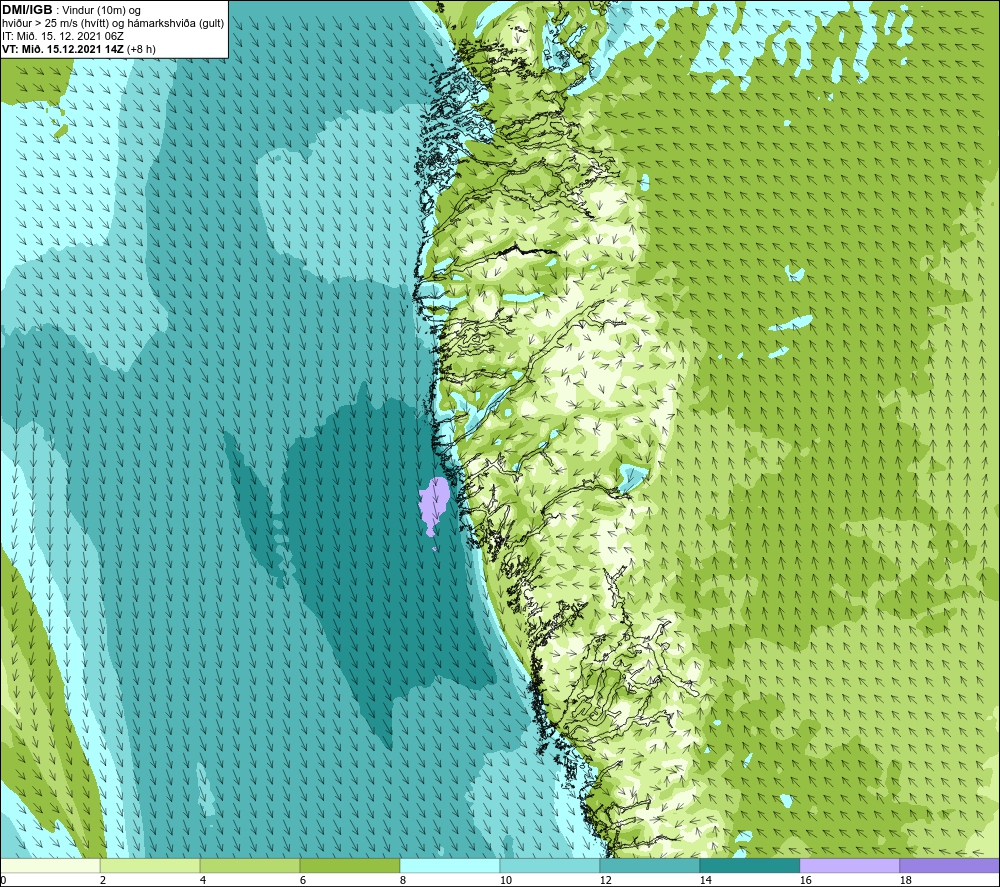The height and width of the screenshot is (887, 1000).
Task: Click the 14–16 m/s dark teal legend swatch
Action: [x=749, y=865]
